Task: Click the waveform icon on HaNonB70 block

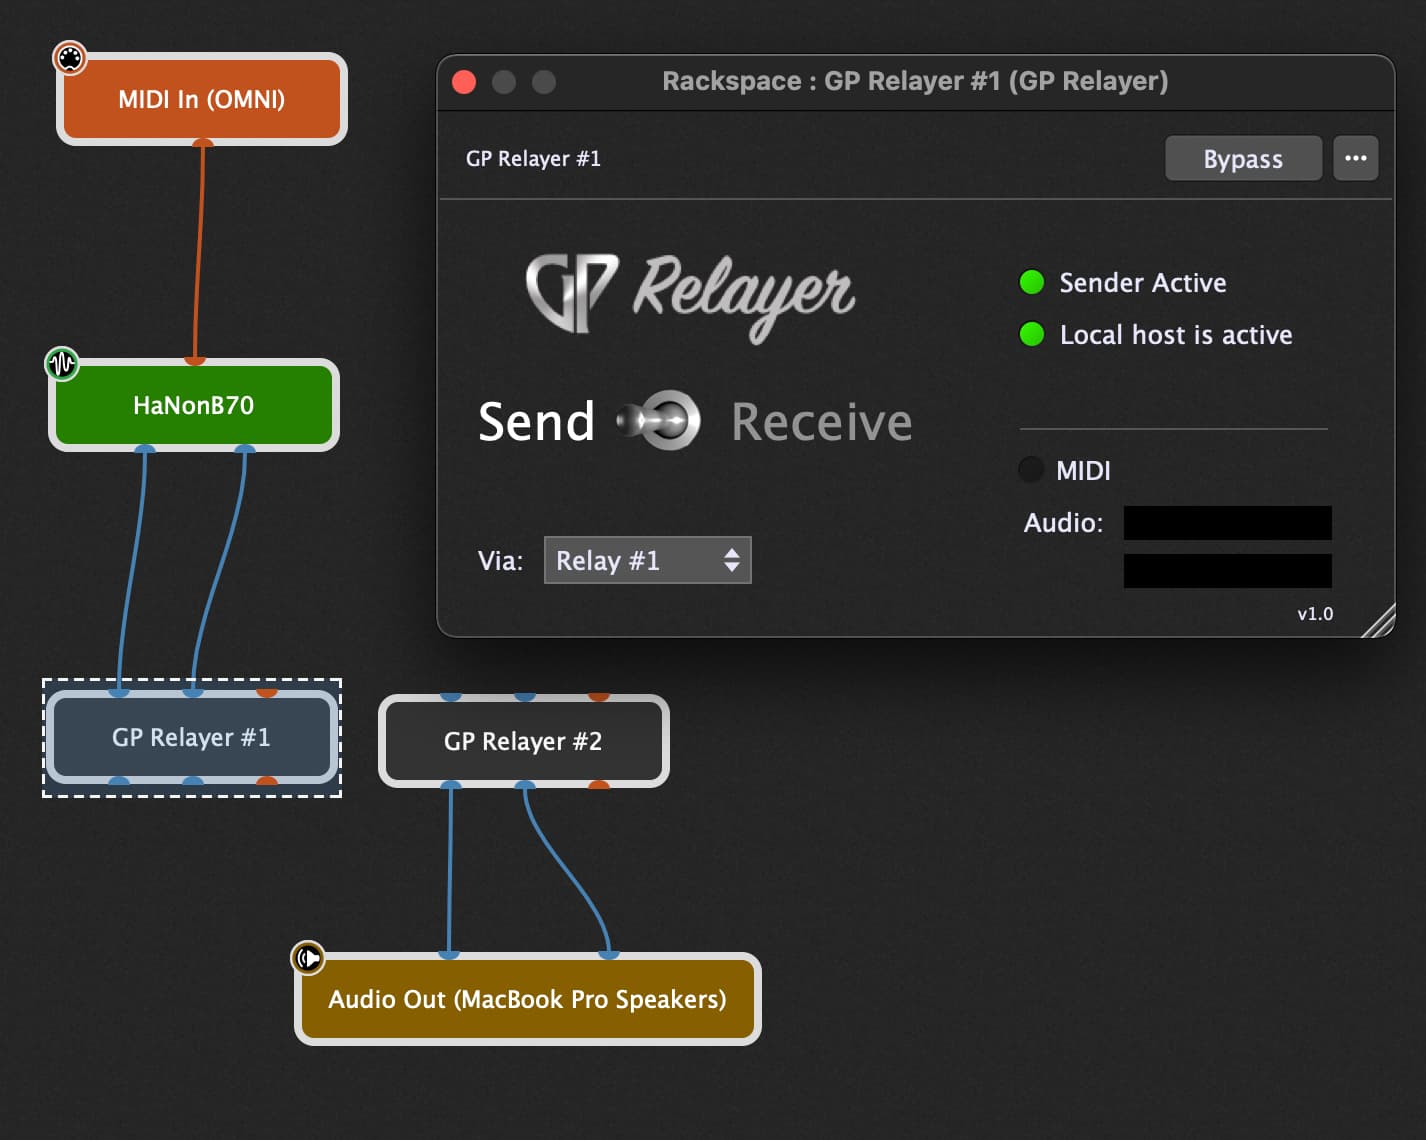Action: click(x=62, y=363)
